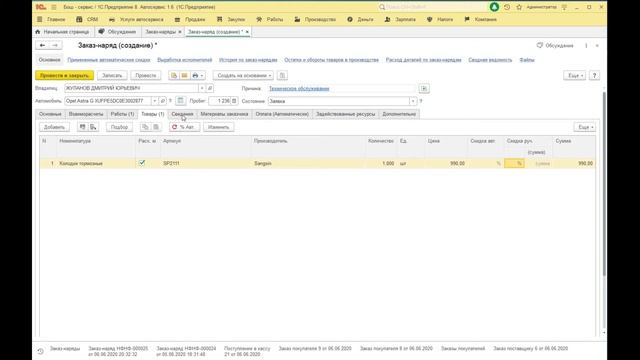The width and height of the screenshot is (640, 360).
Task: Open the calculator icon in Пробег field
Action: [x=234, y=101]
